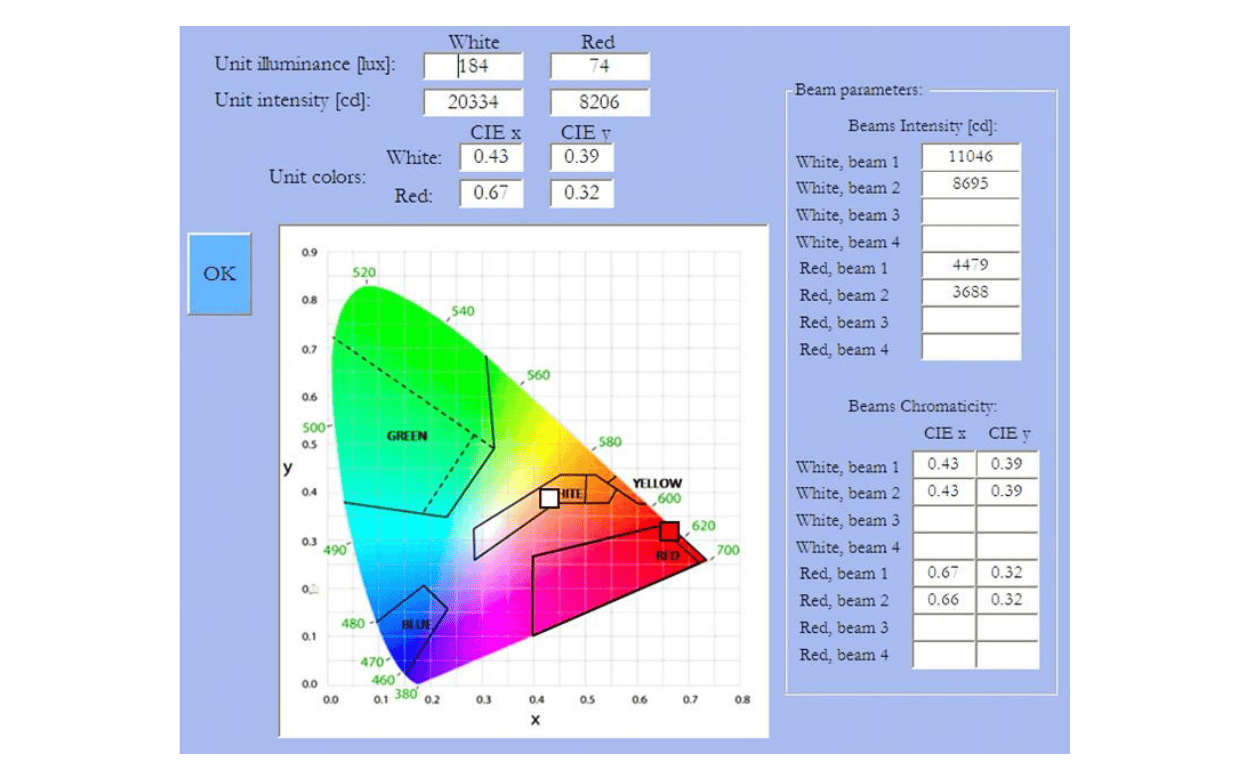Click the OK button
Viewport: 1250px width, 781px height.
coord(219,272)
